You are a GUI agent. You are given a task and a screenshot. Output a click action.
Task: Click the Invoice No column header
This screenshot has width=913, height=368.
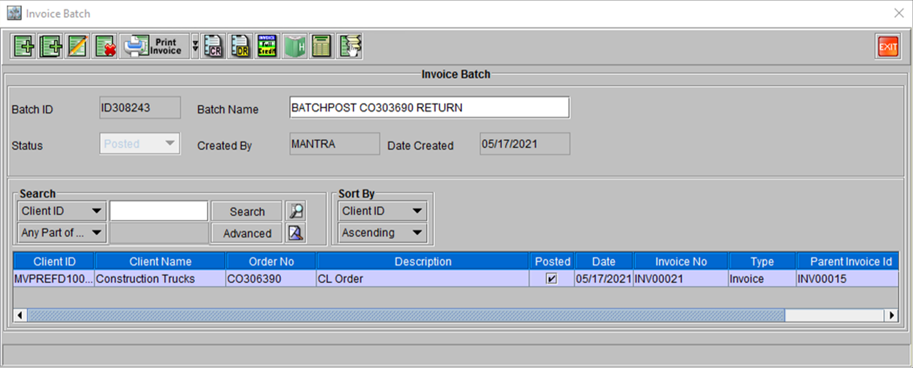click(681, 261)
